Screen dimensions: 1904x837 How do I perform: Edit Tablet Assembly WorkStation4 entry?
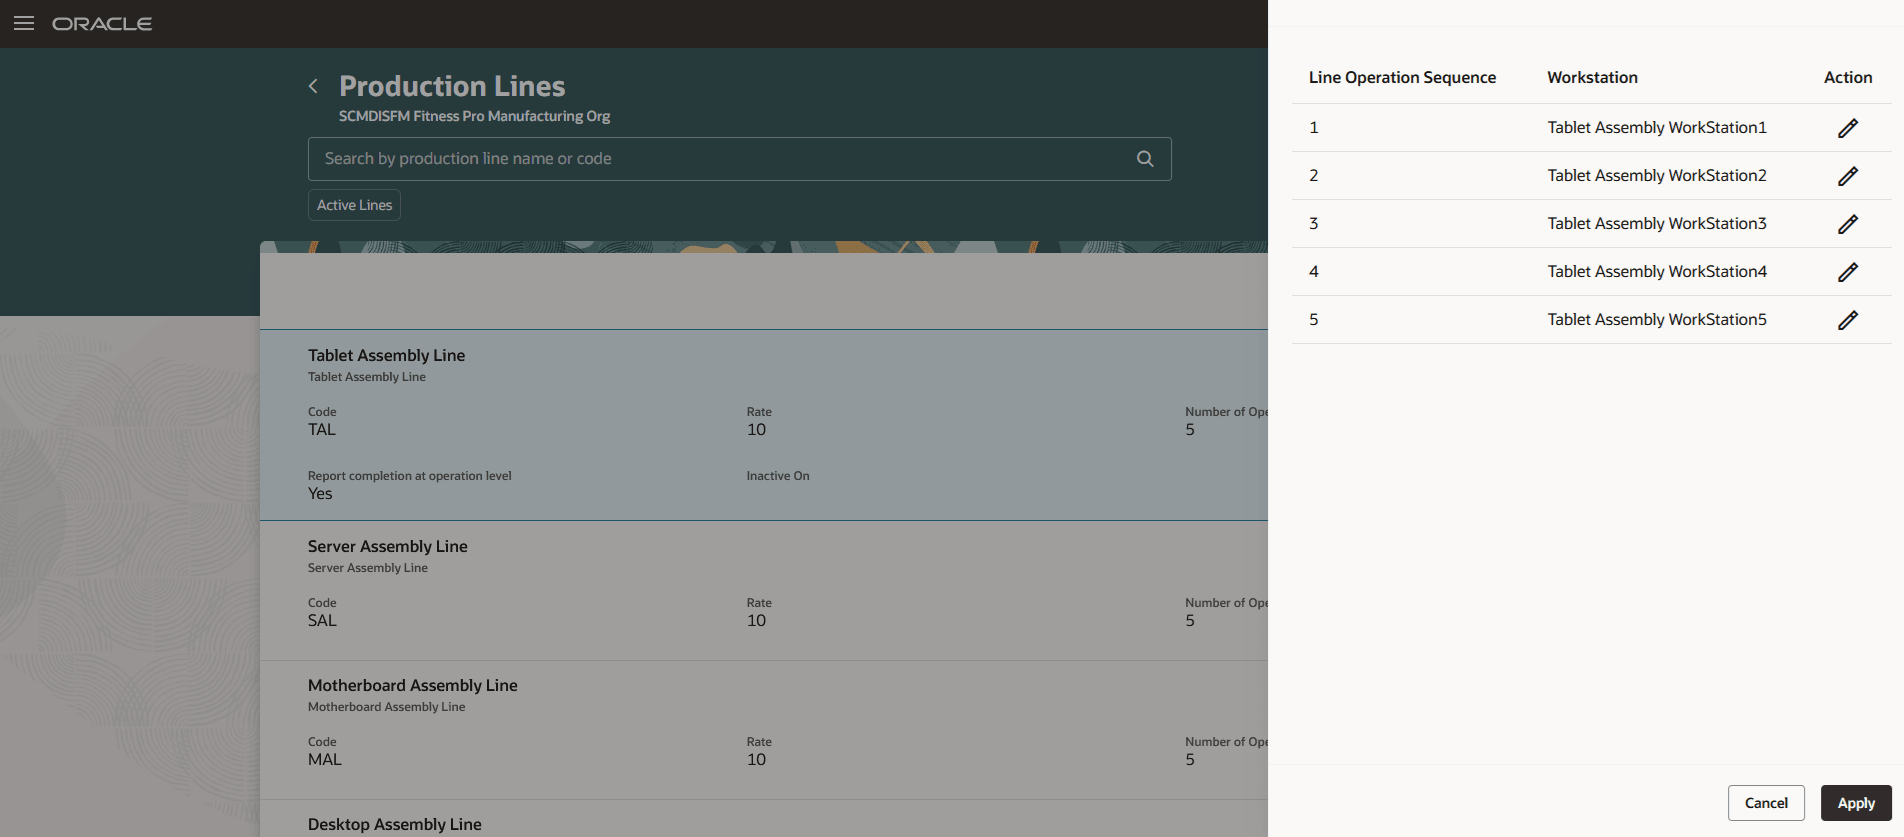point(1848,272)
